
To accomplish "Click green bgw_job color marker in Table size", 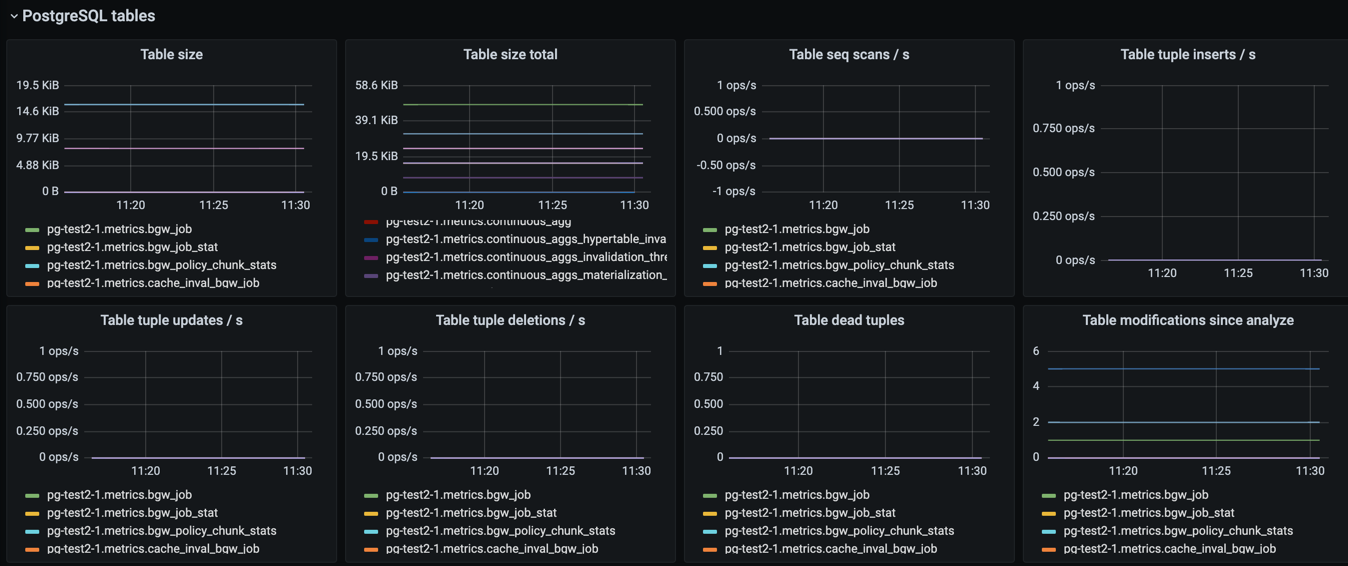I will [32, 230].
